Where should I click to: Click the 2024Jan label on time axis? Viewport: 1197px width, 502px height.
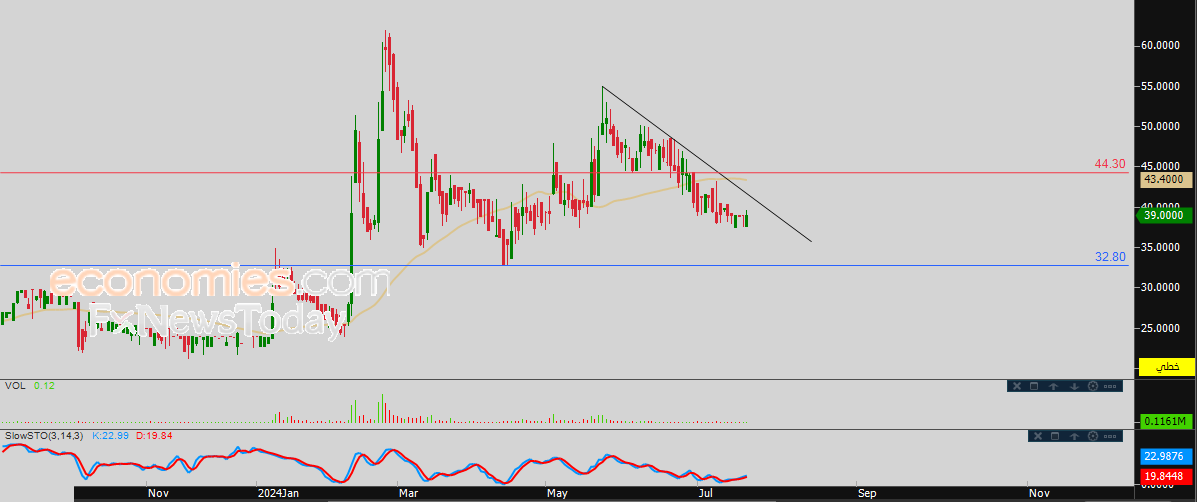point(278,494)
